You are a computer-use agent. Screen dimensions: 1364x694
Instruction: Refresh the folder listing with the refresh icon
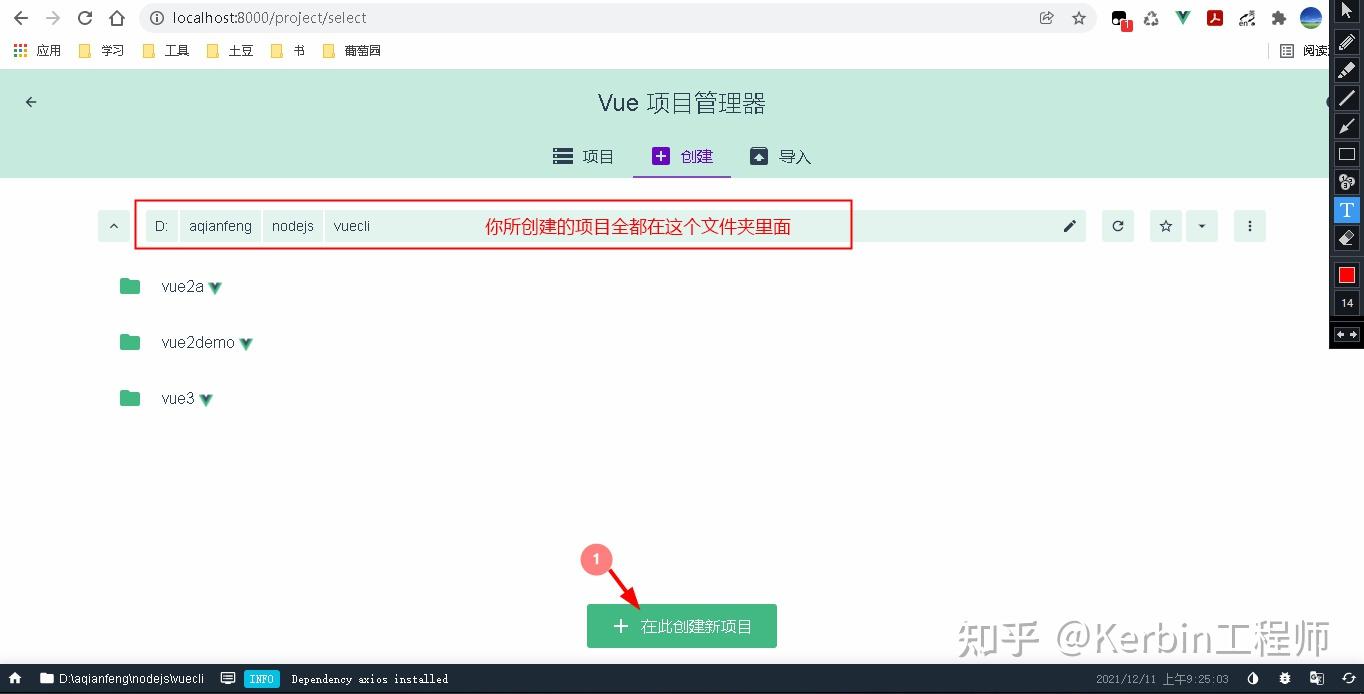(1117, 226)
